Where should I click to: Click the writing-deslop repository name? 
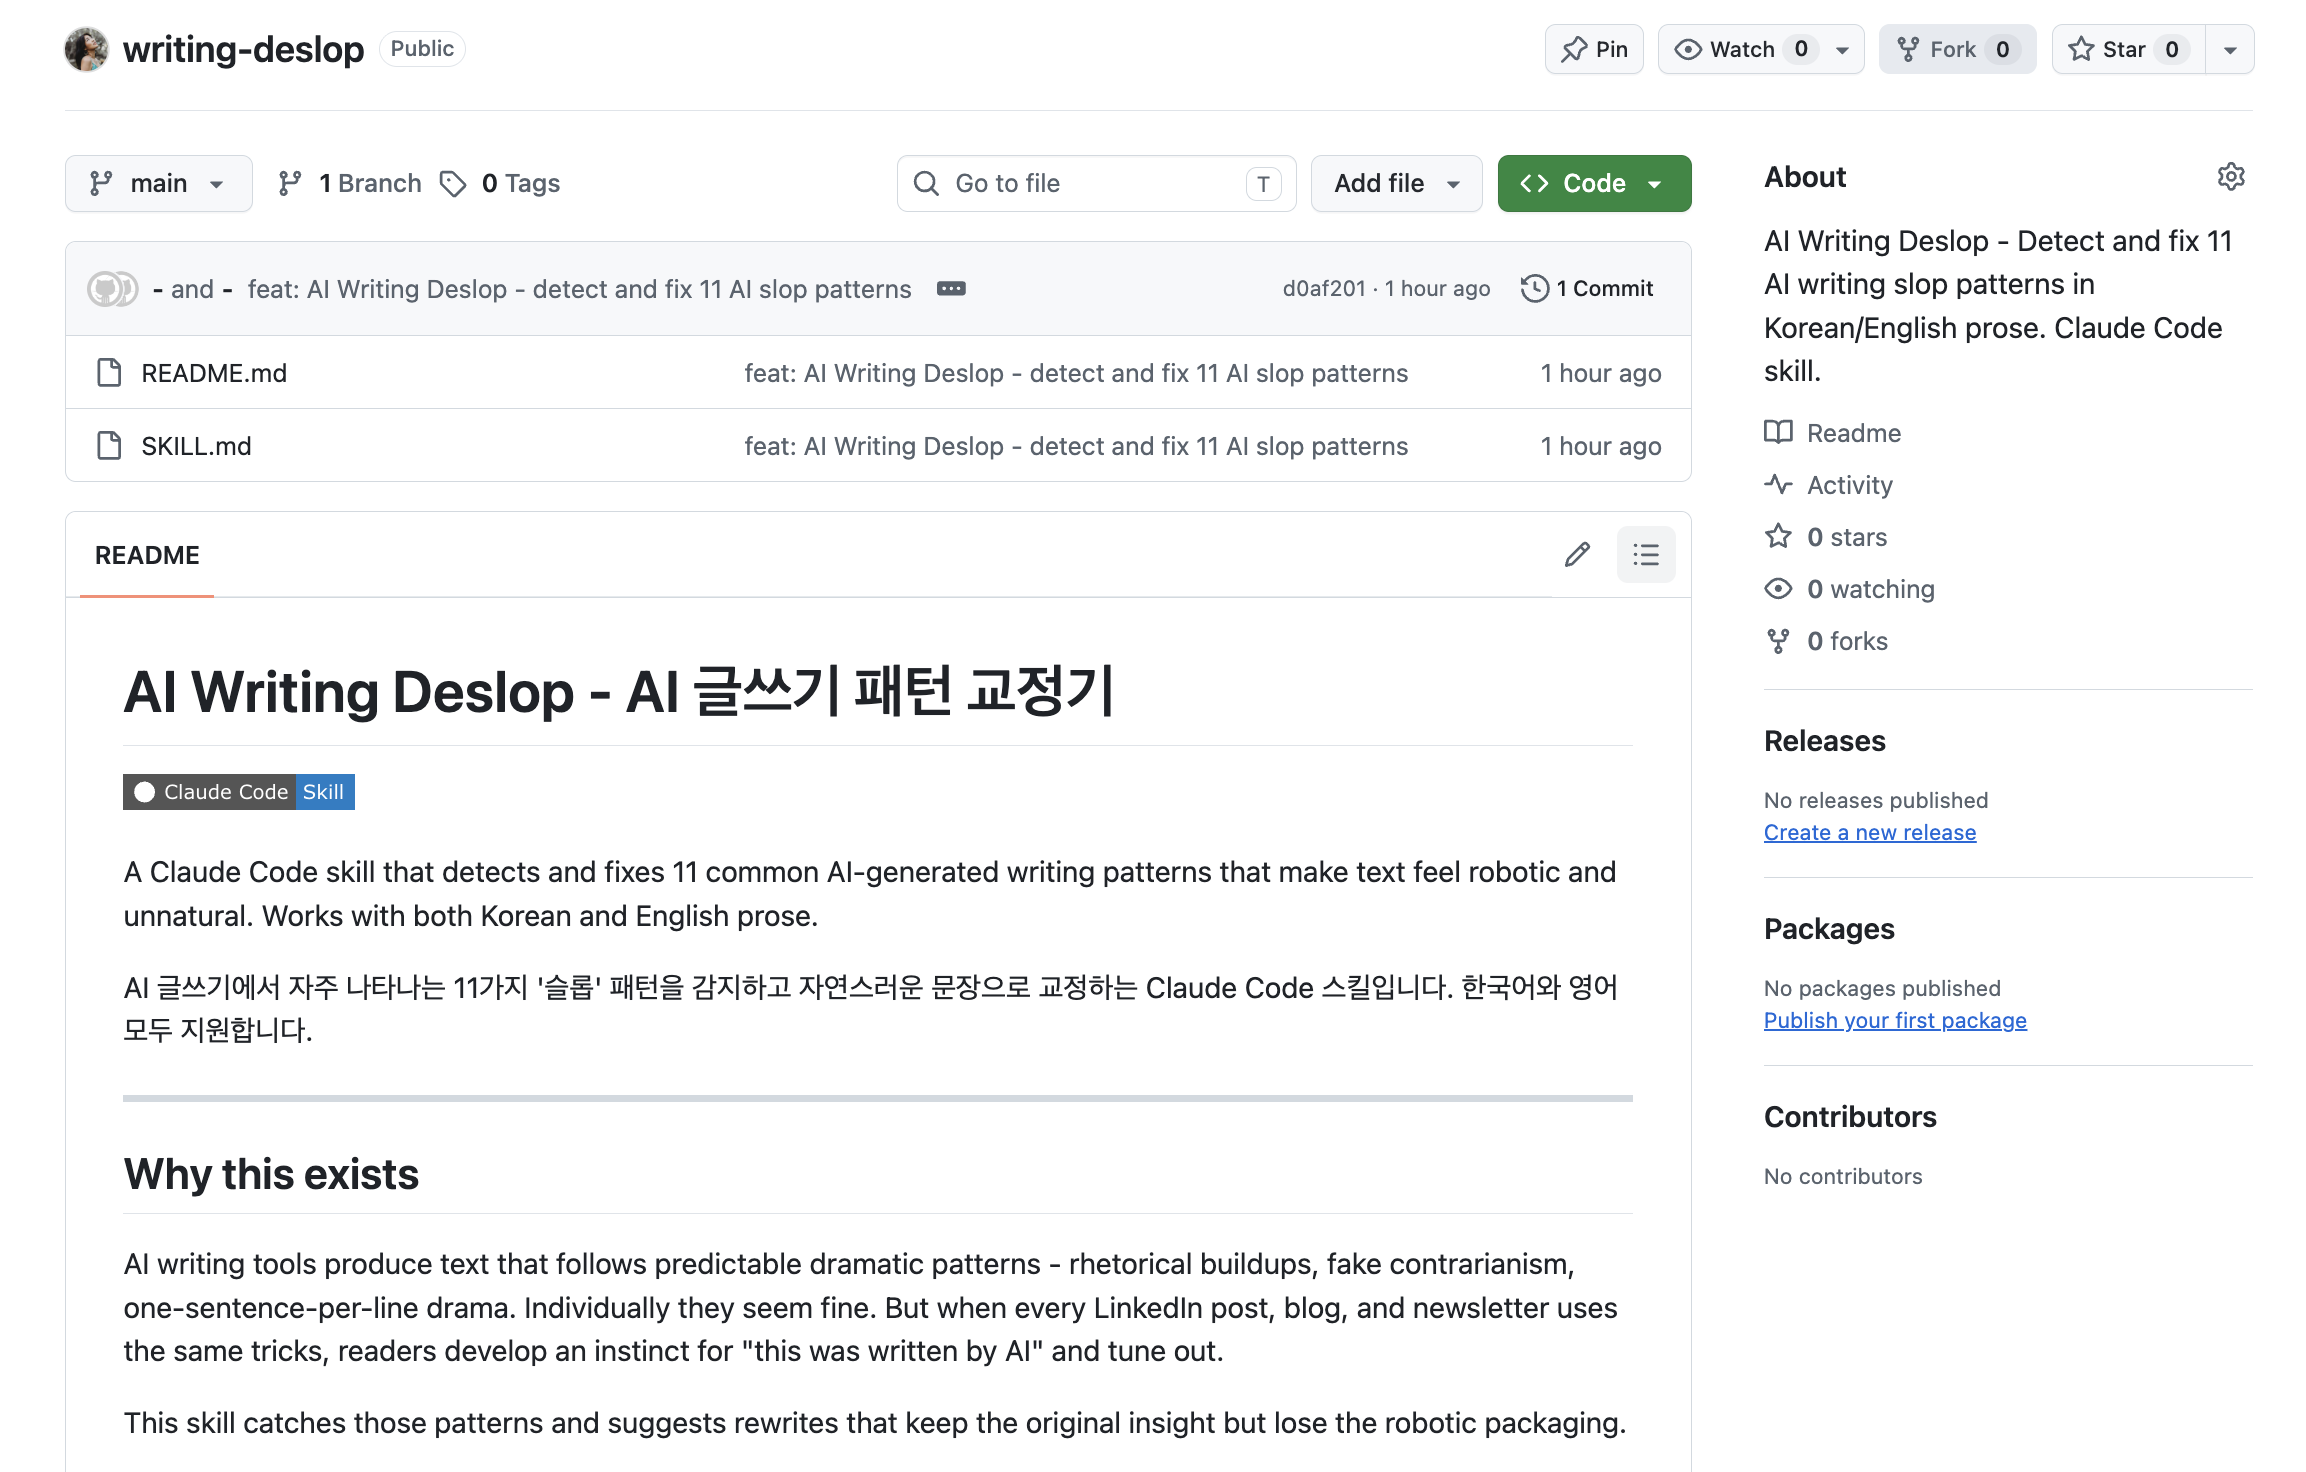(244, 49)
